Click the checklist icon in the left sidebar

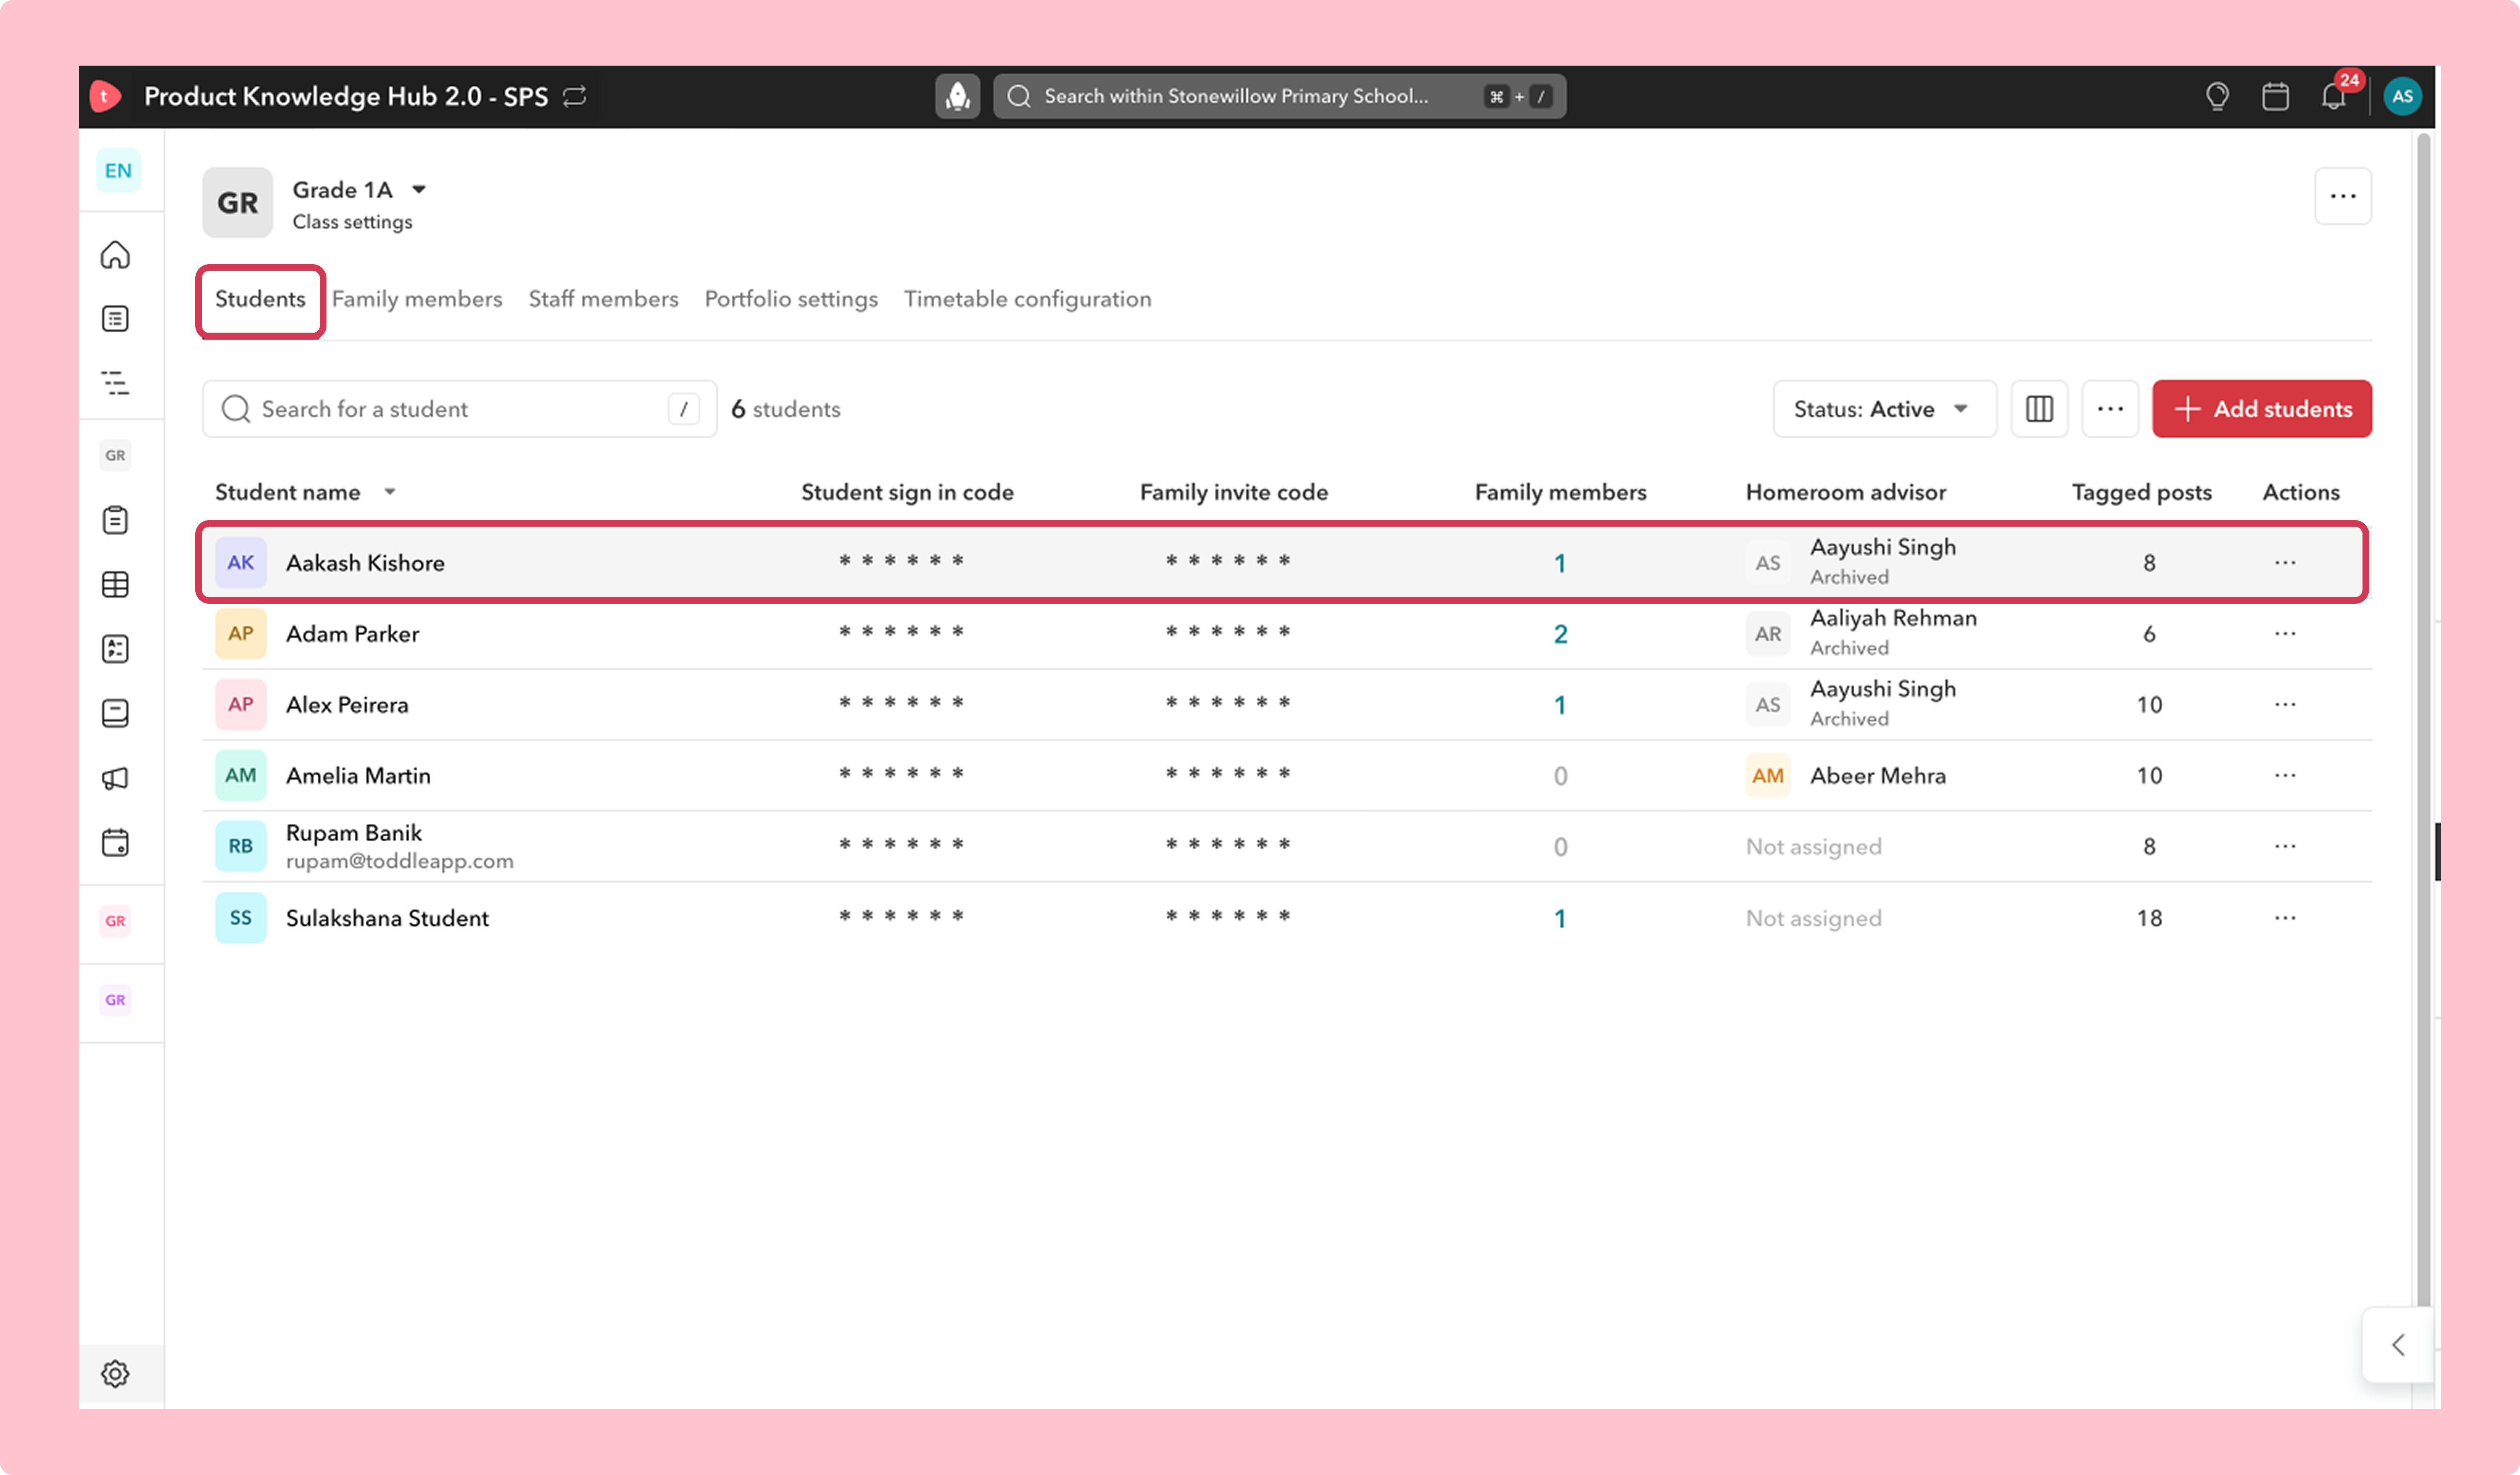pos(115,649)
